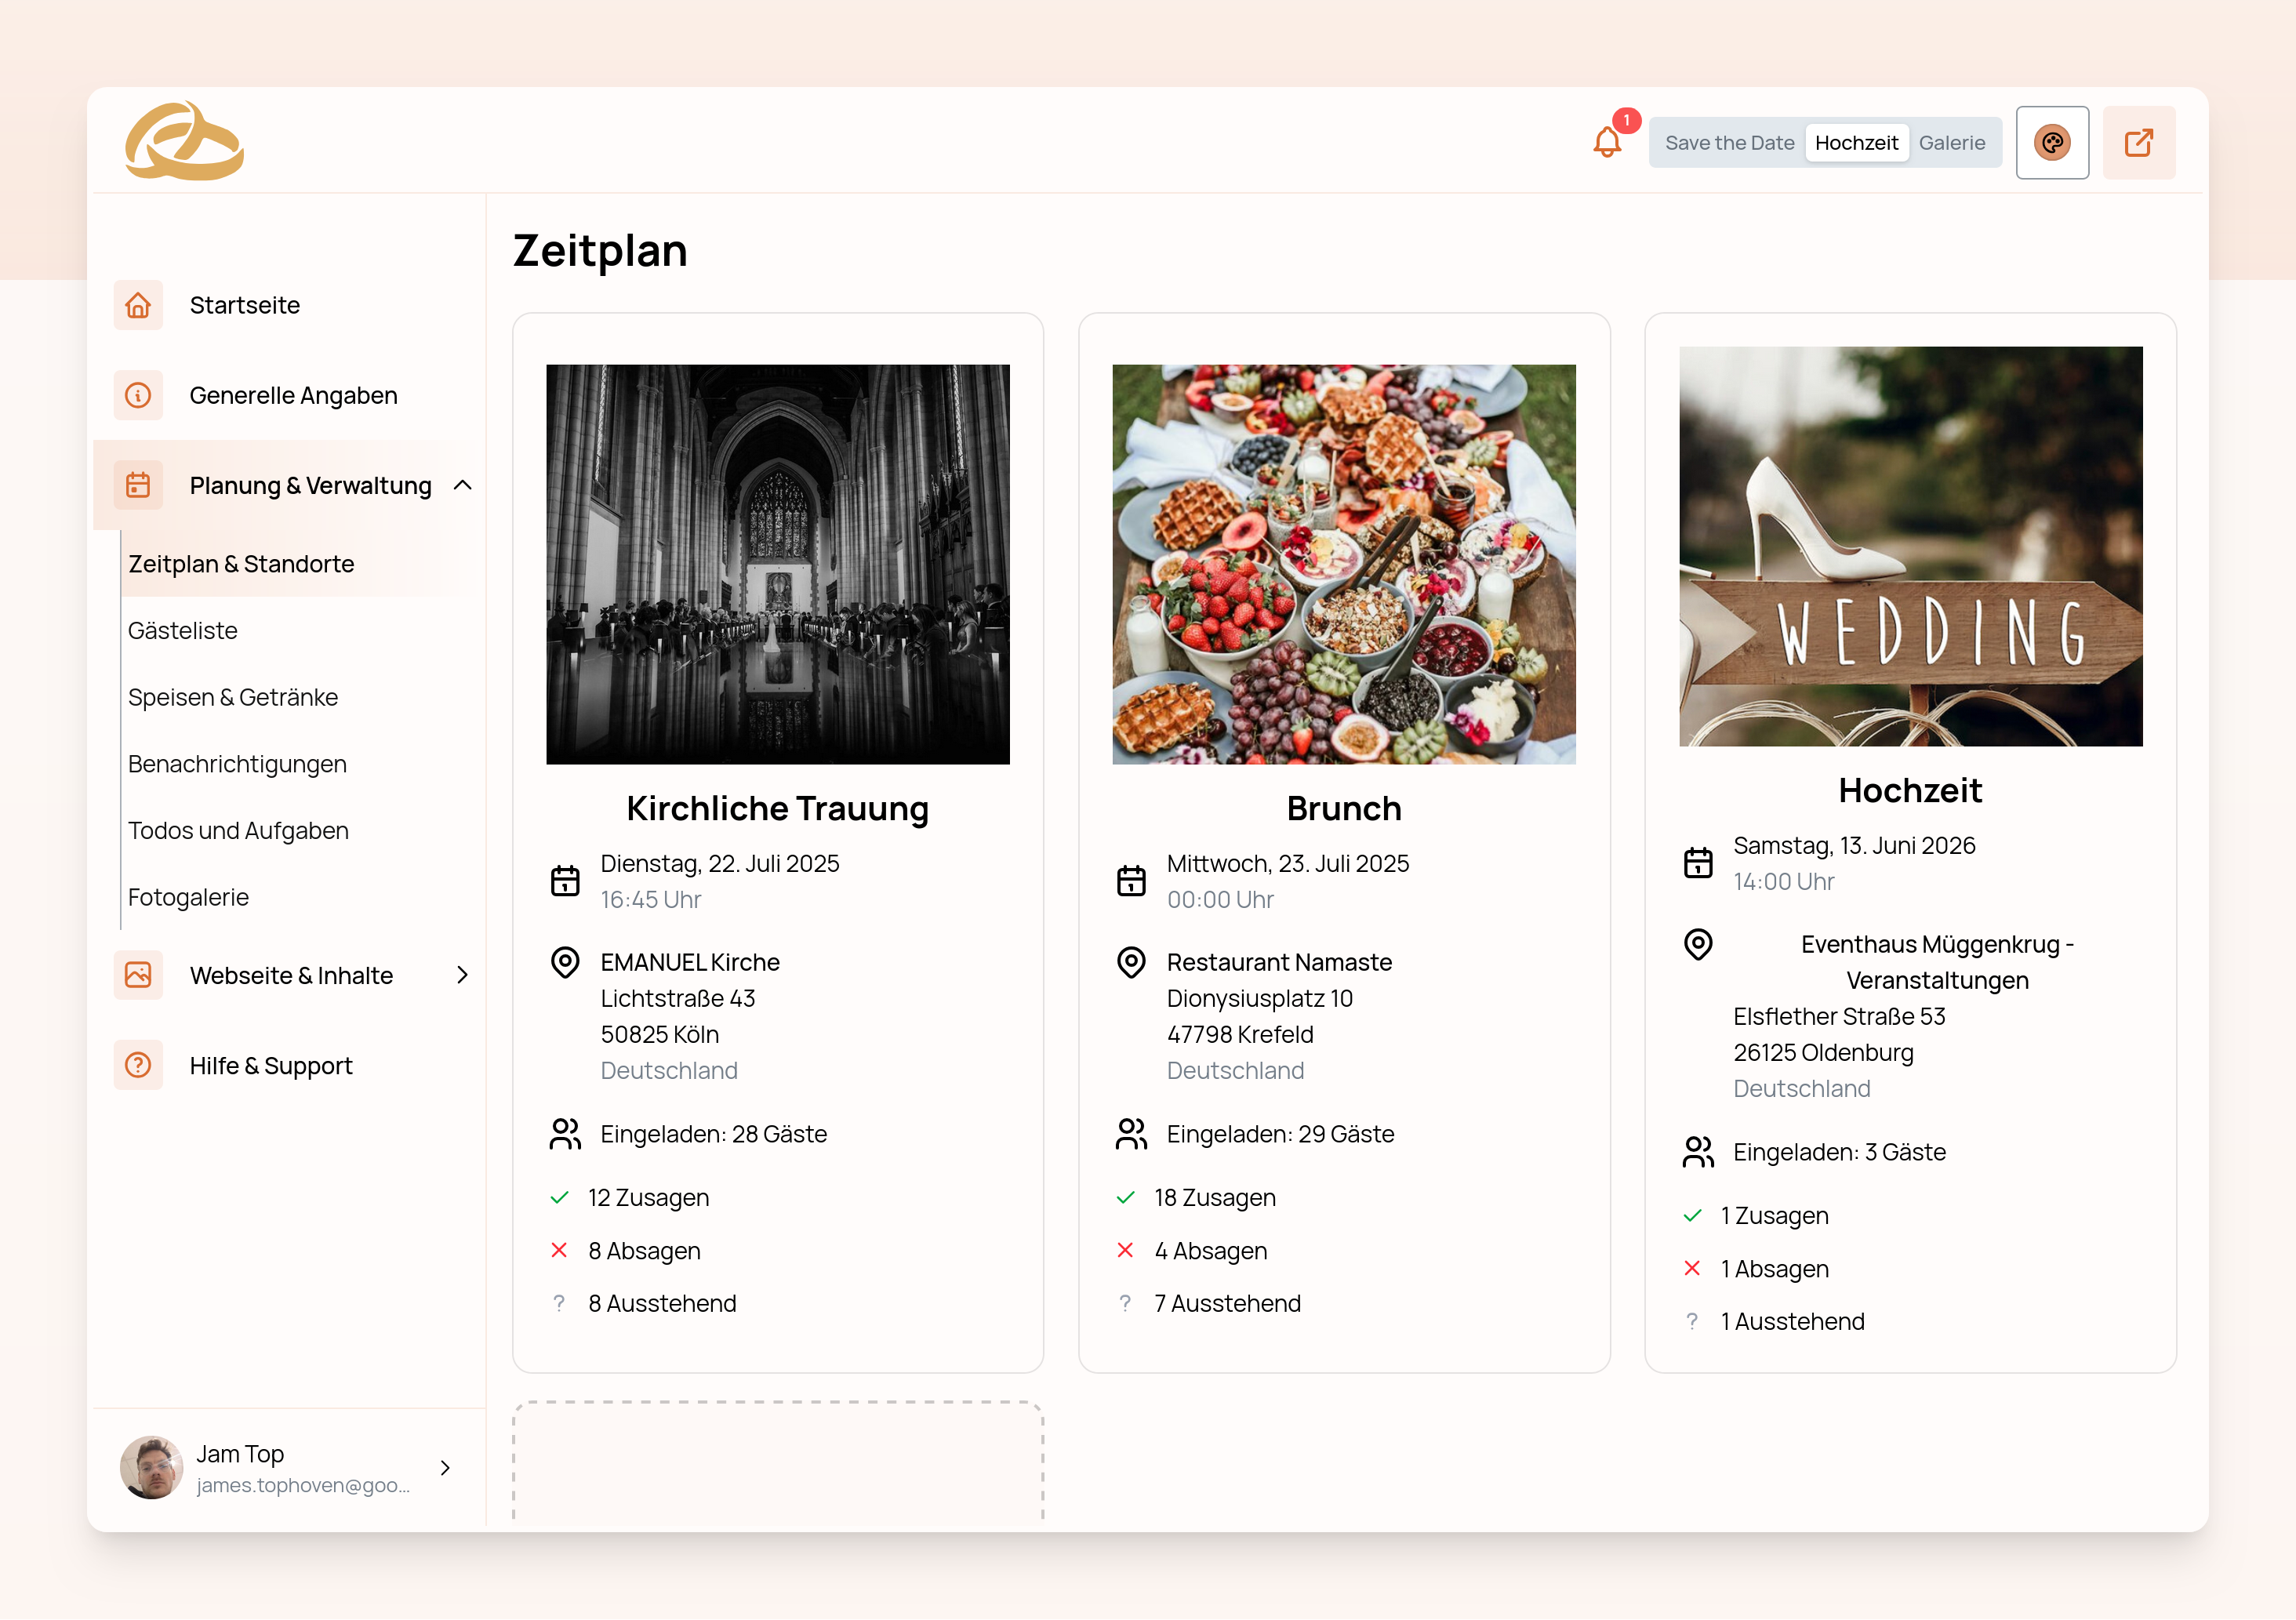
Task: Expand the Webseite & Inhalte section
Action: pyautogui.click(x=463, y=975)
